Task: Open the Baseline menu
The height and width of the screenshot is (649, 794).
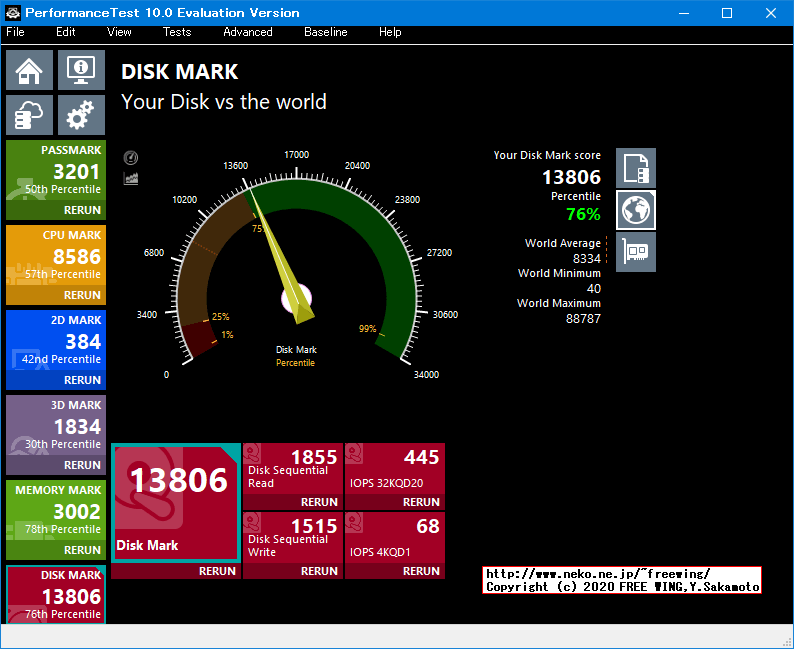Action: click(326, 32)
